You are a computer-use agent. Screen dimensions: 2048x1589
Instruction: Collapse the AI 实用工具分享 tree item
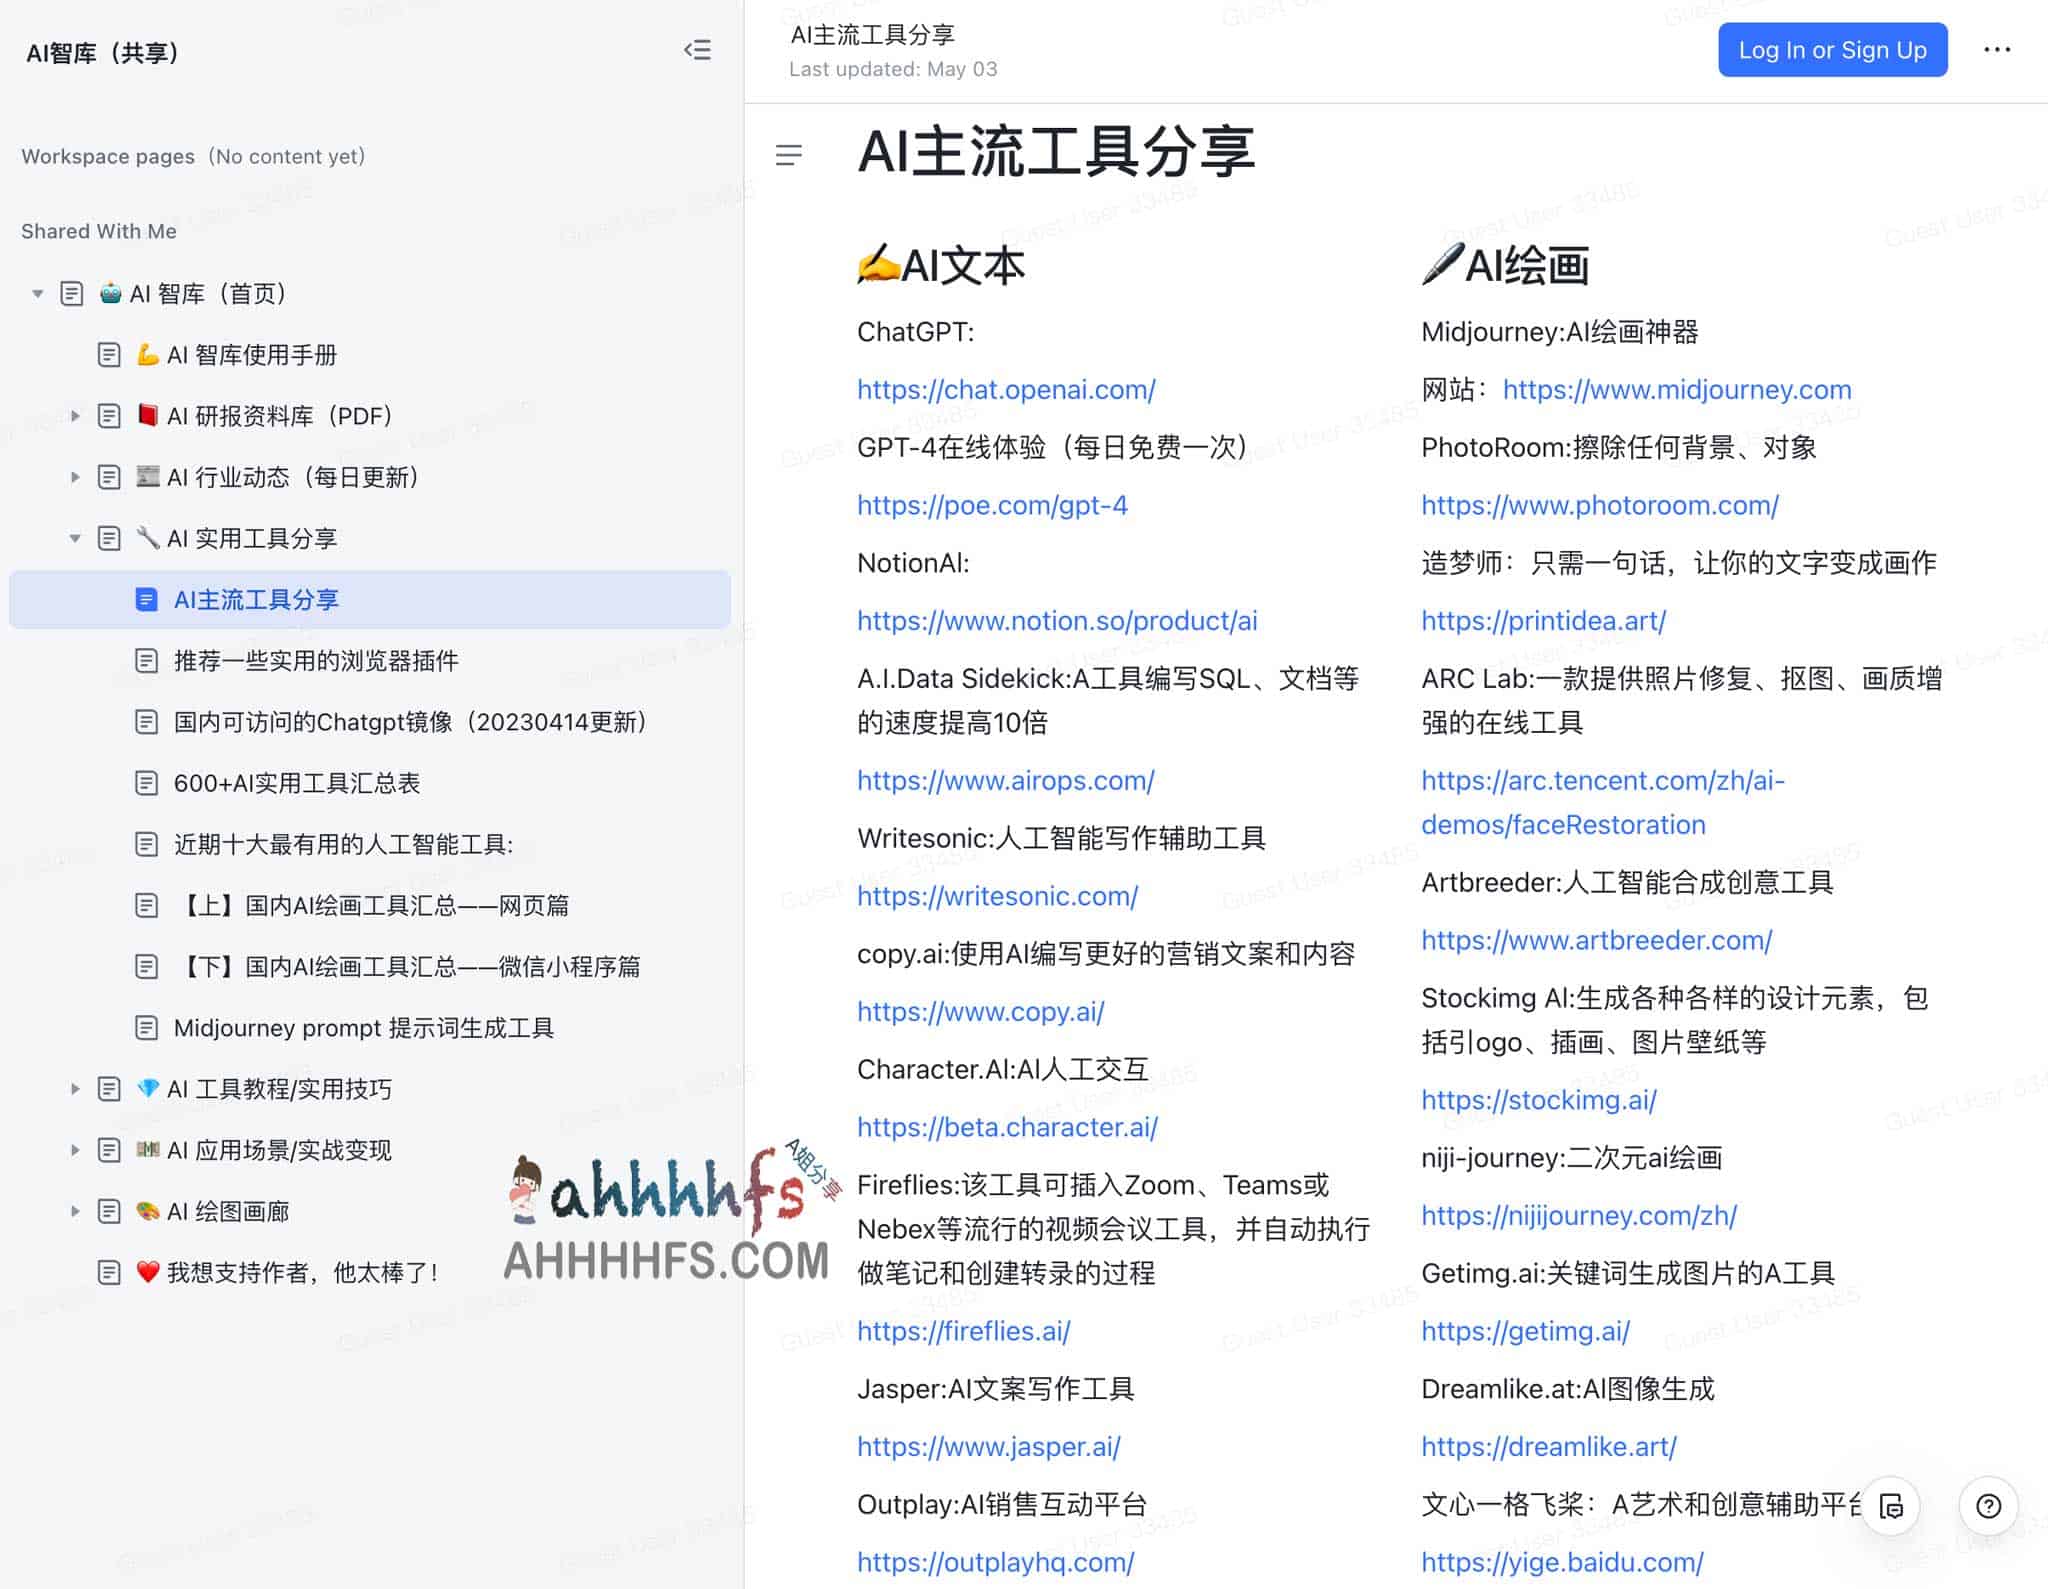click(x=76, y=538)
